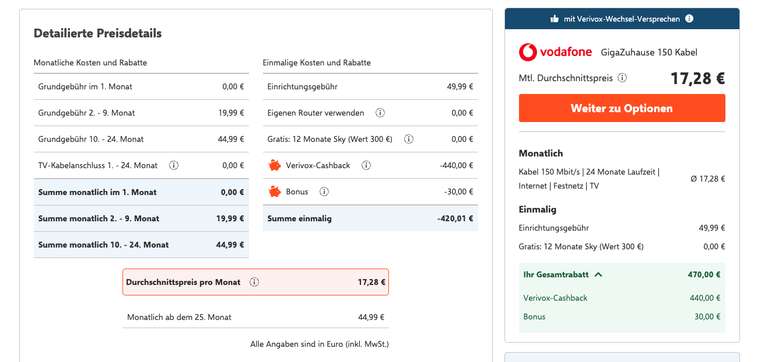Open info icon beside Eigenen Router verwenden
The image size is (768, 362).
coord(380,113)
